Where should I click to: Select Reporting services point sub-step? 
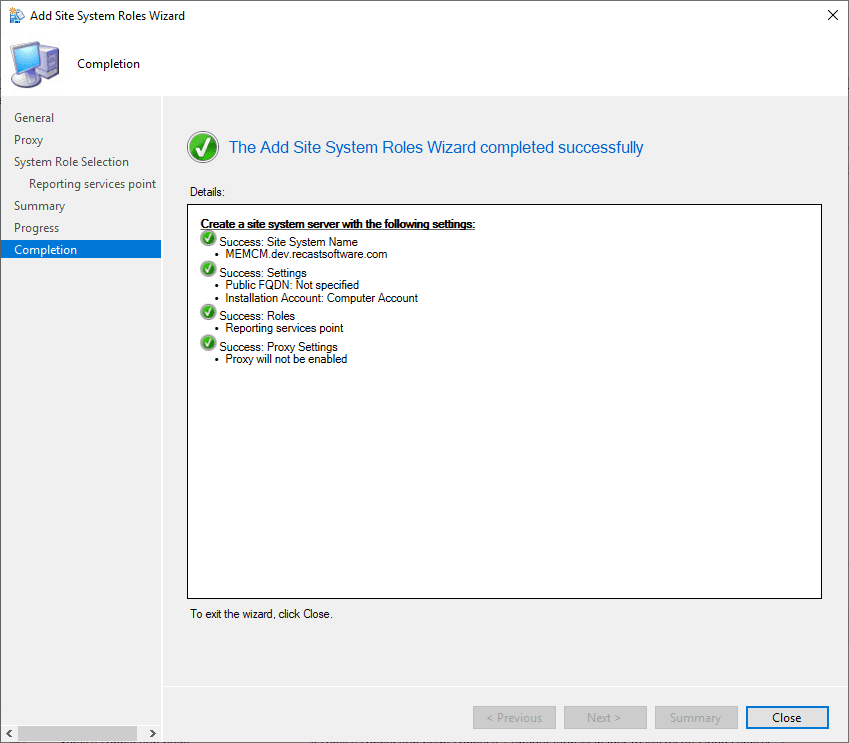[92, 184]
